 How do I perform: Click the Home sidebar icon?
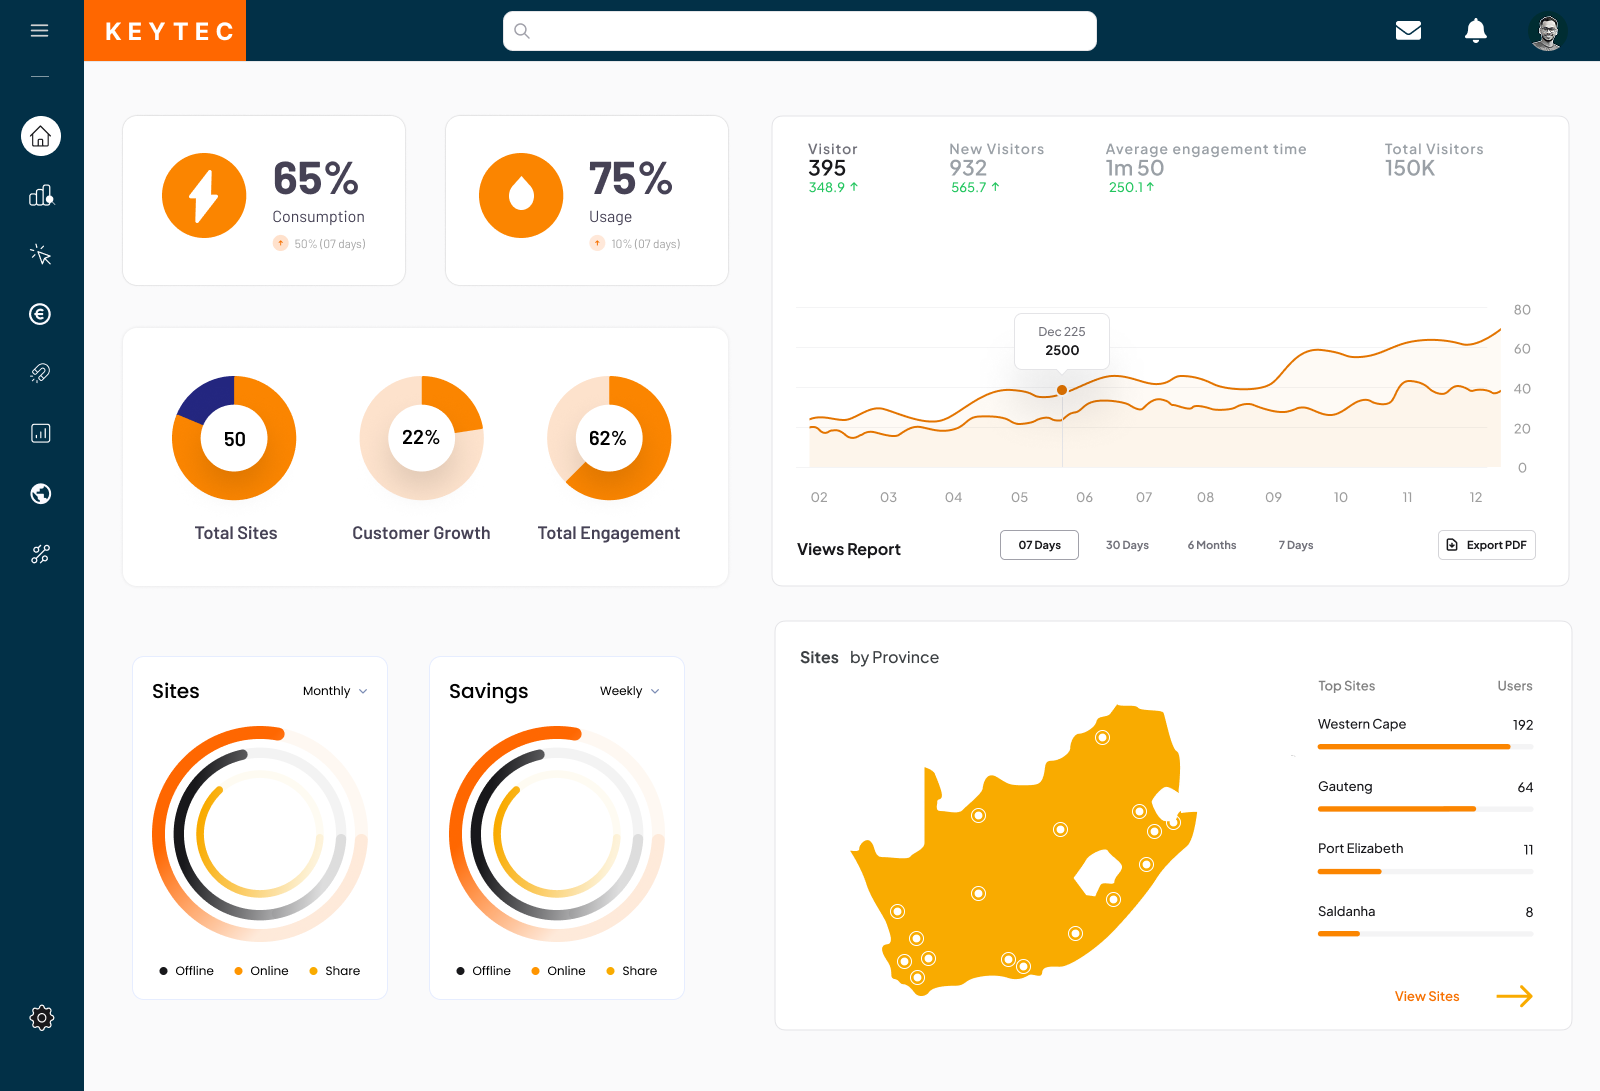(41, 136)
